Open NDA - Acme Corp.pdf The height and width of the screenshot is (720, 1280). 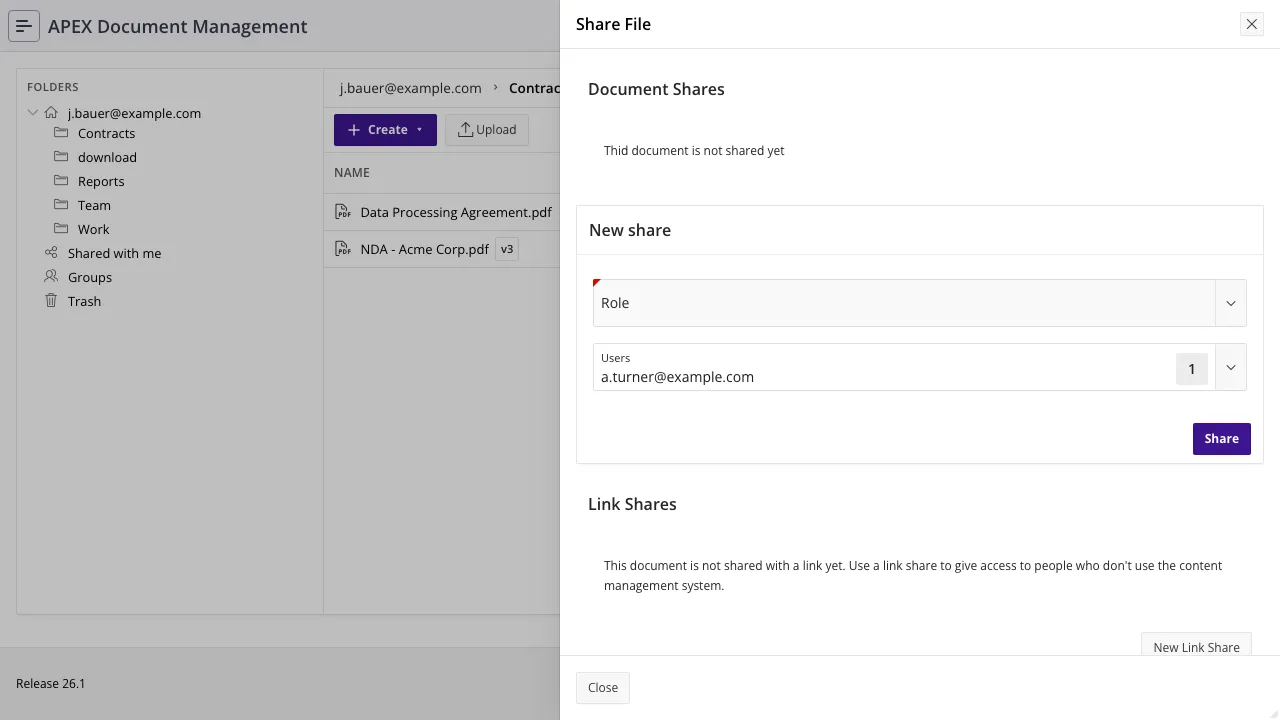424,249
